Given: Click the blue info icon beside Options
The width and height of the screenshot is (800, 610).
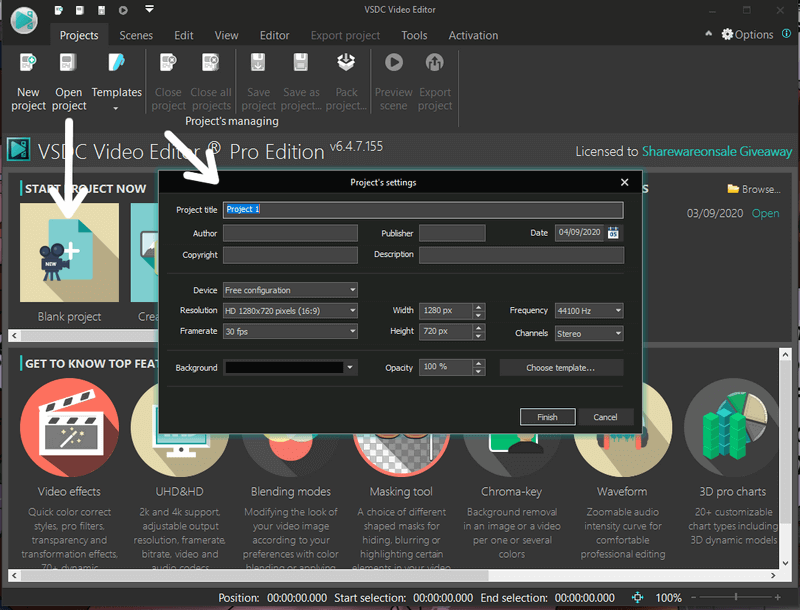Looking at the screenshot, I should pyautogui.click(x=786, y=34).
